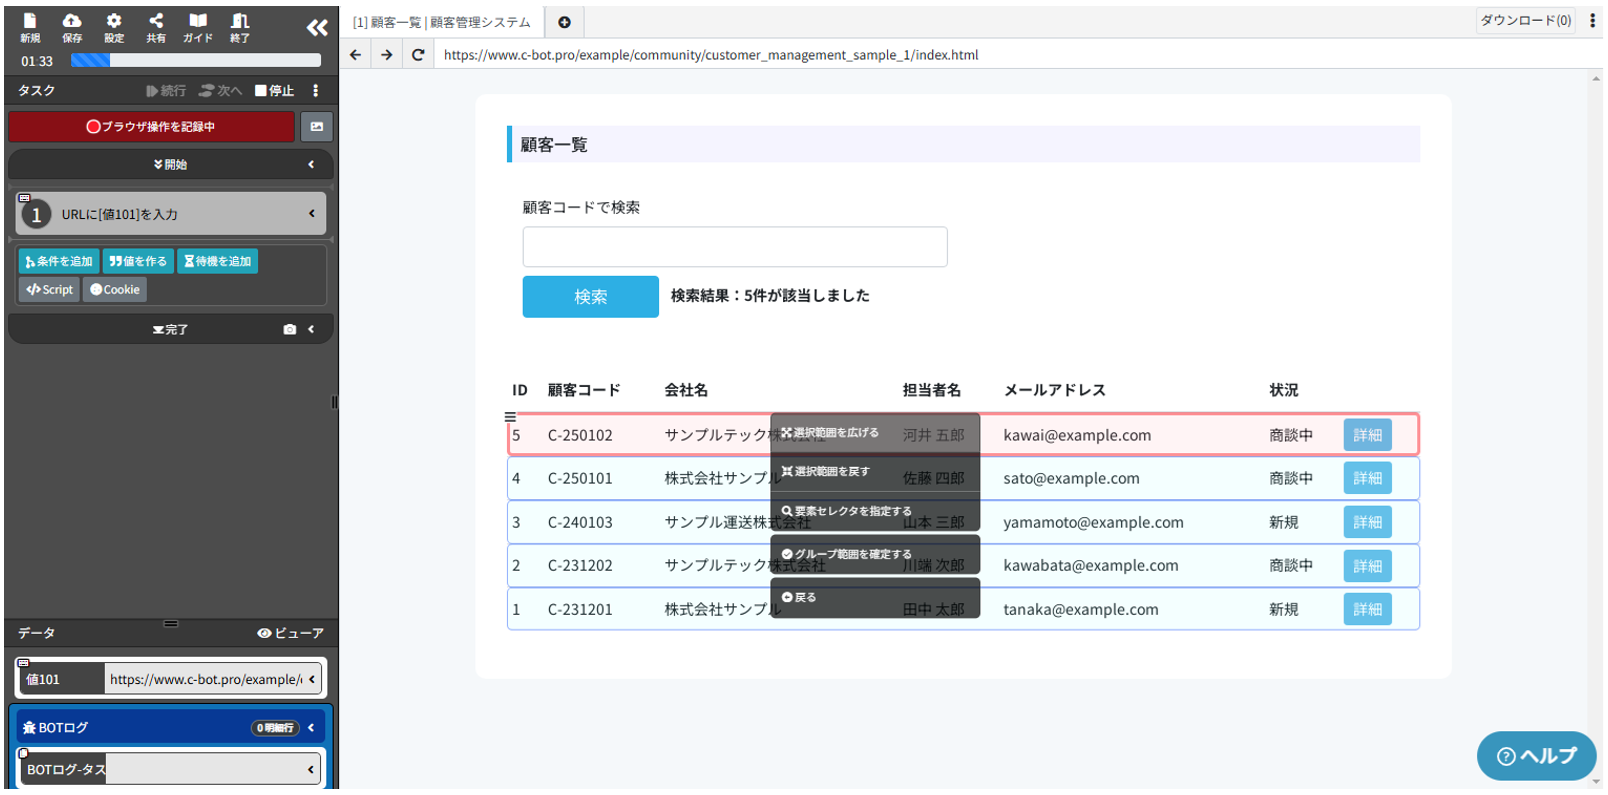Go forward in the embedded browser
The height and width of the screenshot is (795, 1608).
tap(387, 55)
